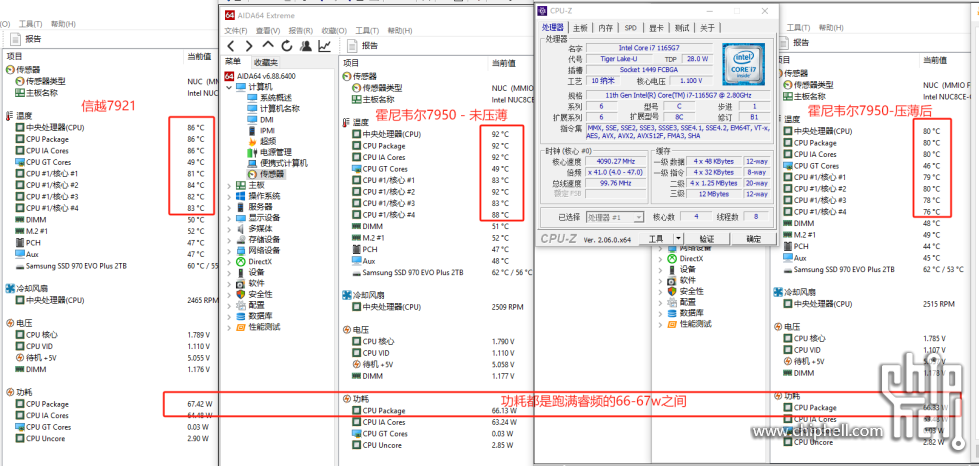Viewport: 979px width, 466px height.
Task: Select 传感器 under 计算机 in the tree
Action: point(272,174)
